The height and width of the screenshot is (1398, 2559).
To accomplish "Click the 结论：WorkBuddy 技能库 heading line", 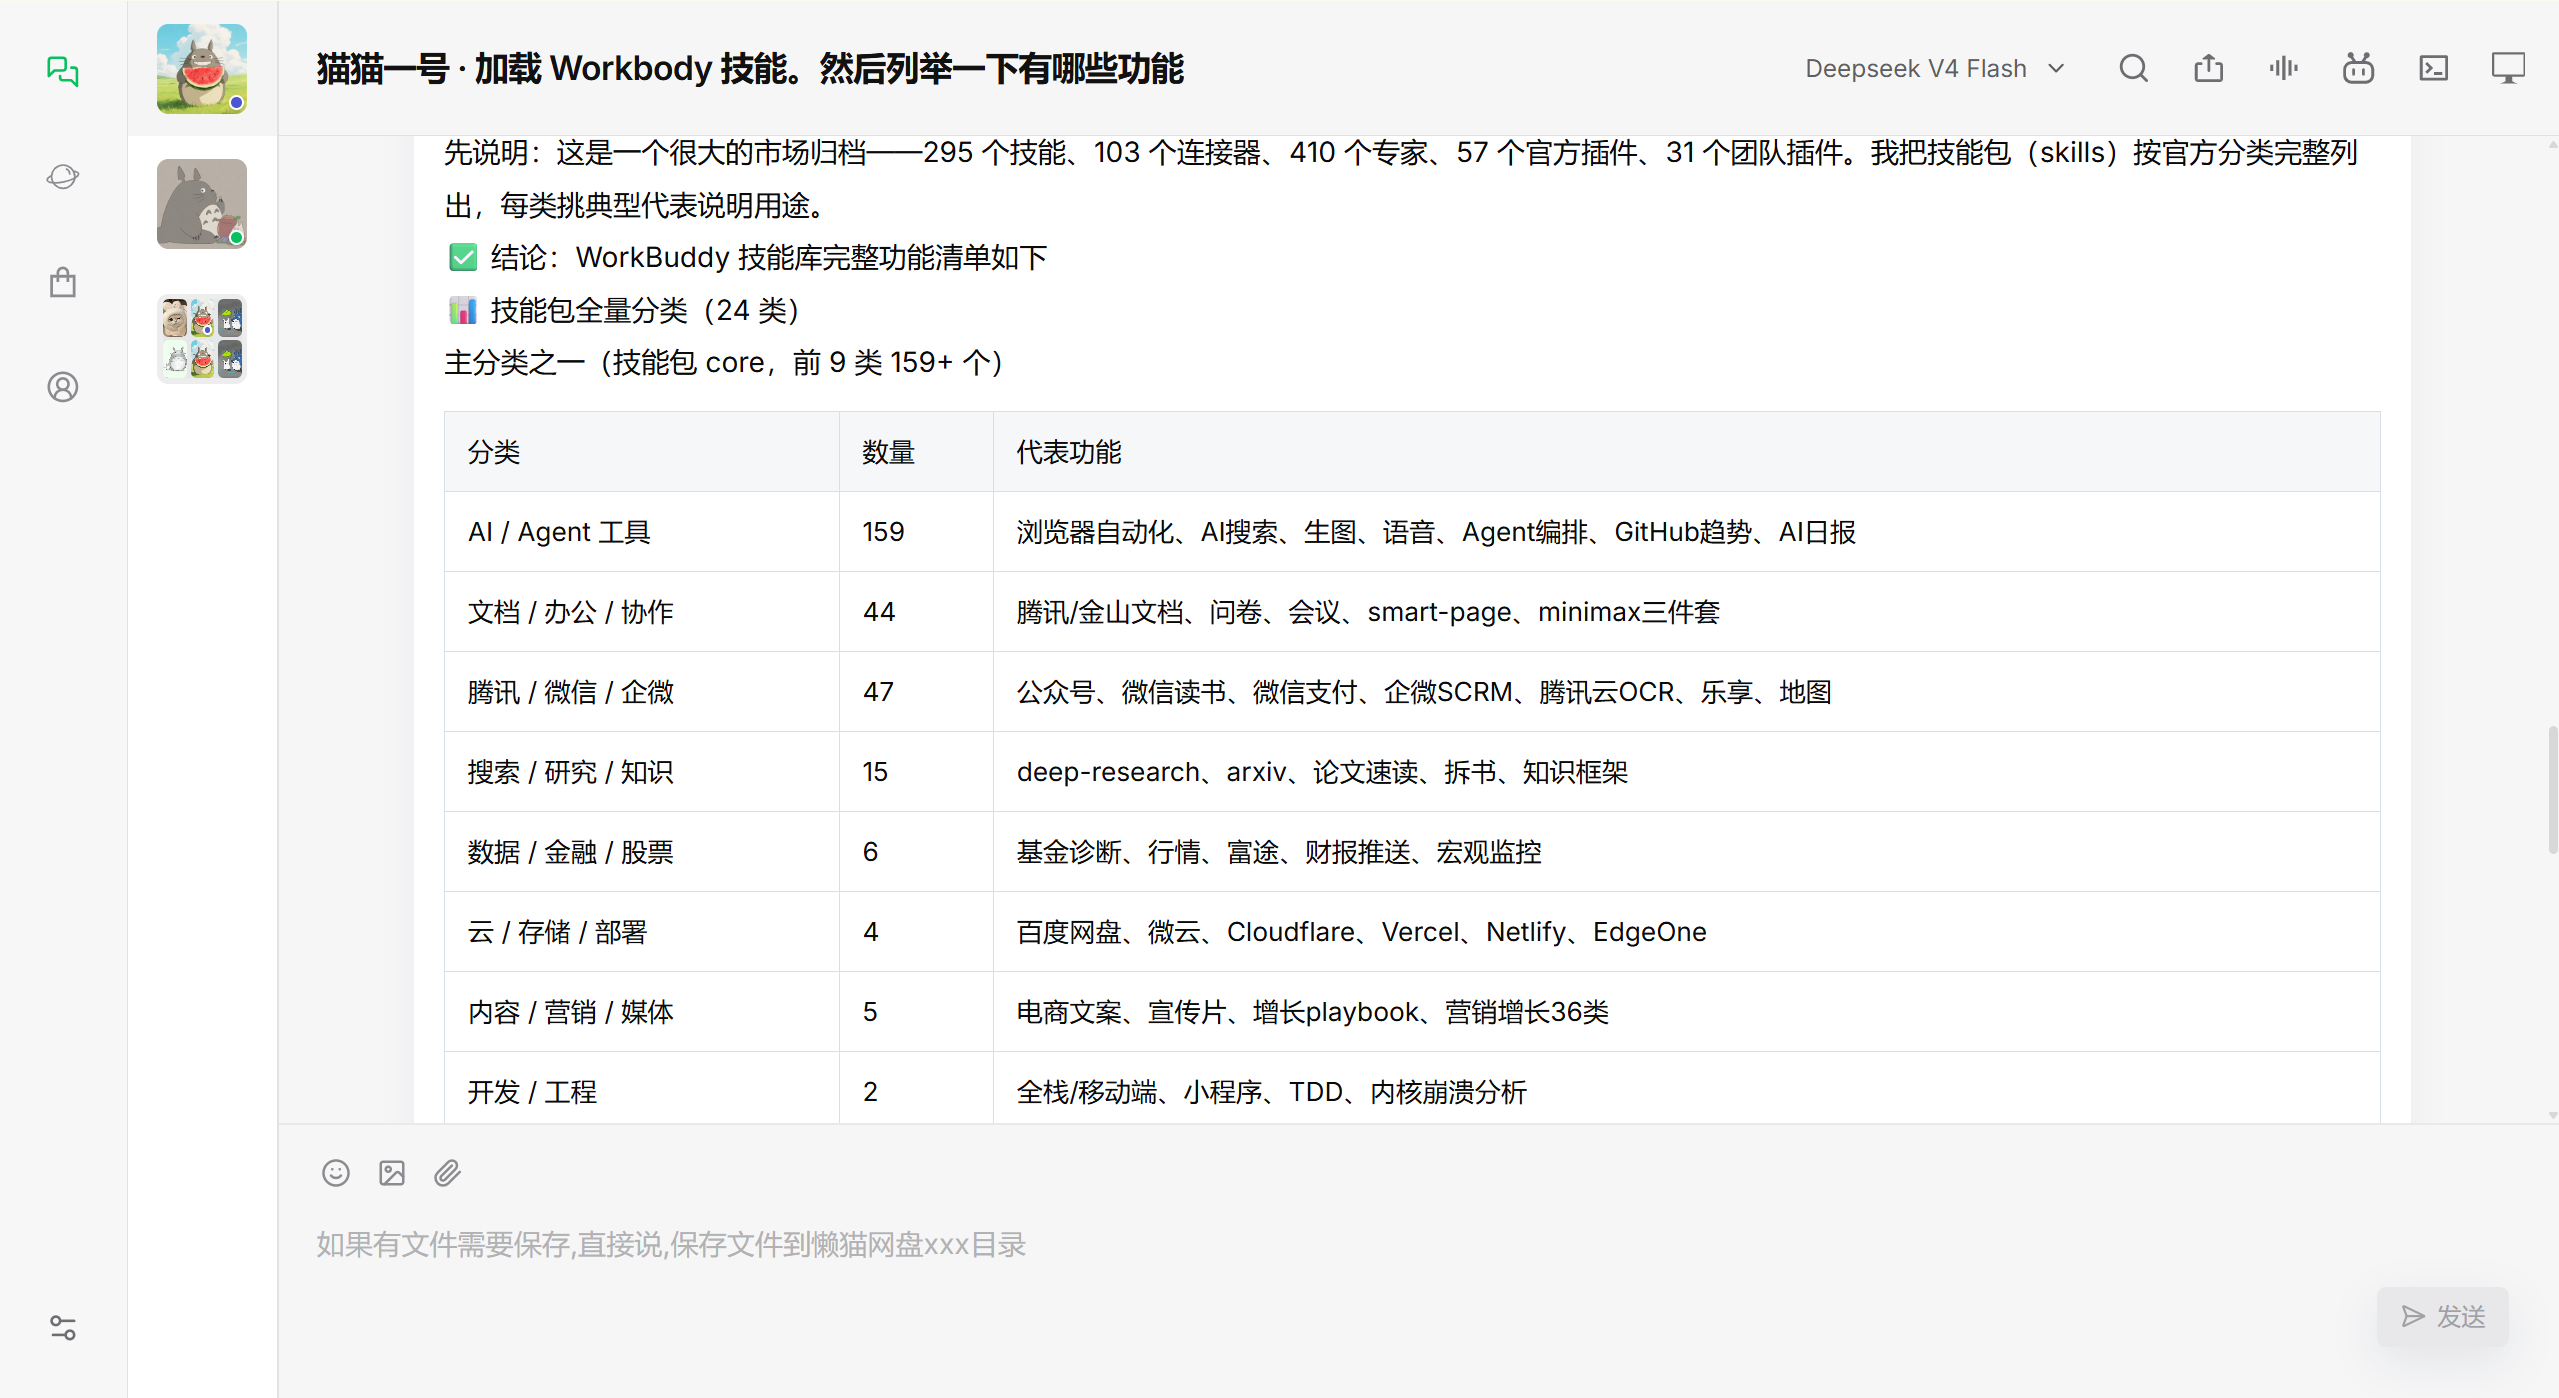I will (x=747, y=258).
